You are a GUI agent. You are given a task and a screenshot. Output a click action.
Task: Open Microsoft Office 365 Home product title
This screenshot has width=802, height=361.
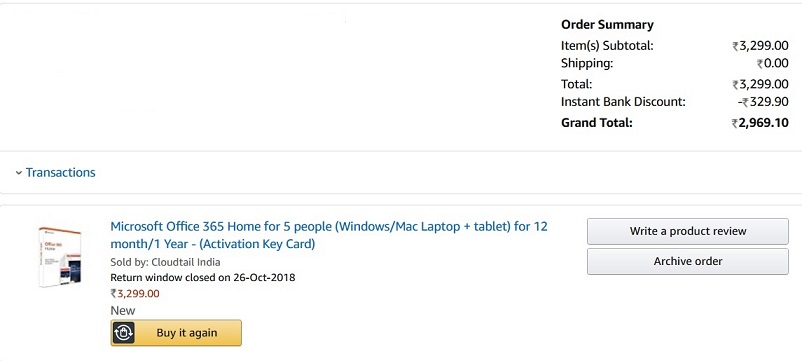[x=329, y=235]
